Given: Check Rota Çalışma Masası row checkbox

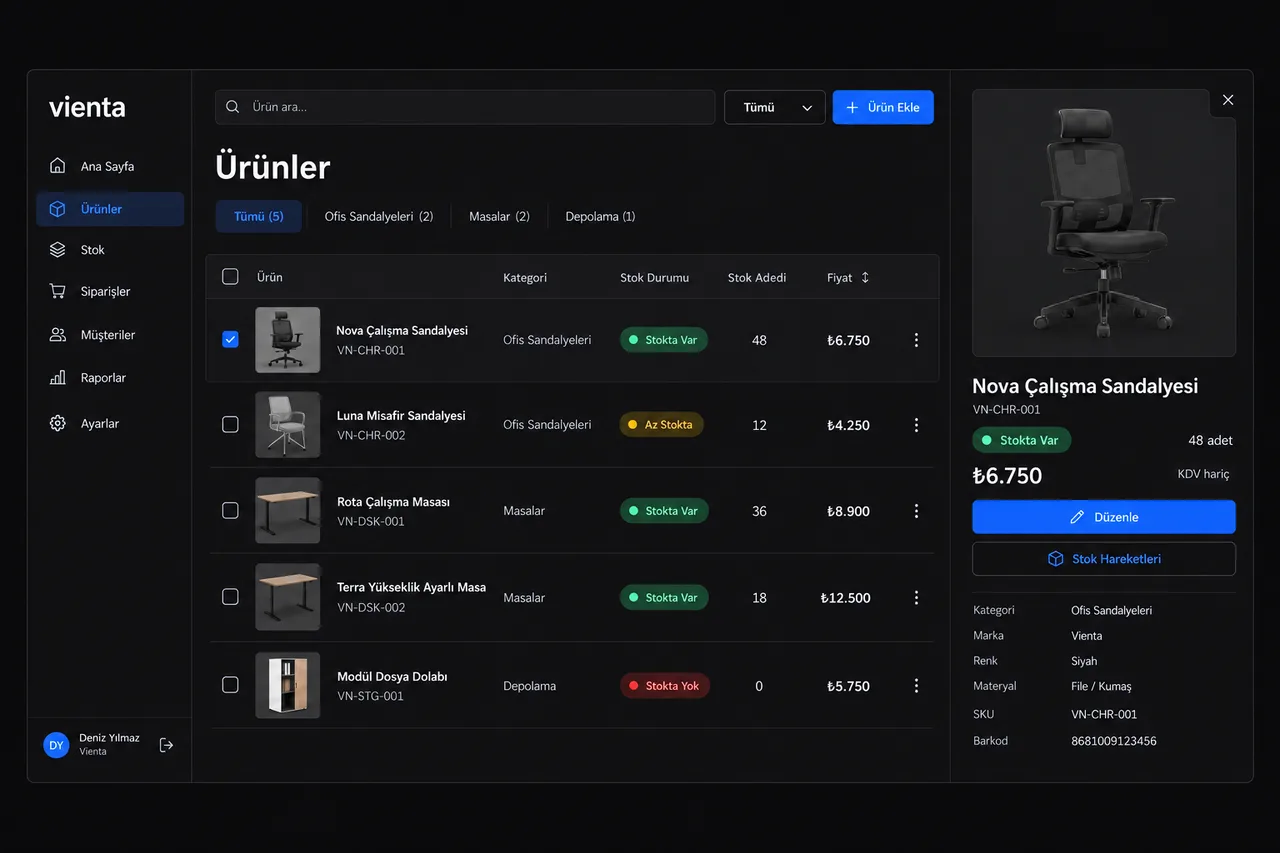Looking at the screenshot, I should (x=230, y=511).
